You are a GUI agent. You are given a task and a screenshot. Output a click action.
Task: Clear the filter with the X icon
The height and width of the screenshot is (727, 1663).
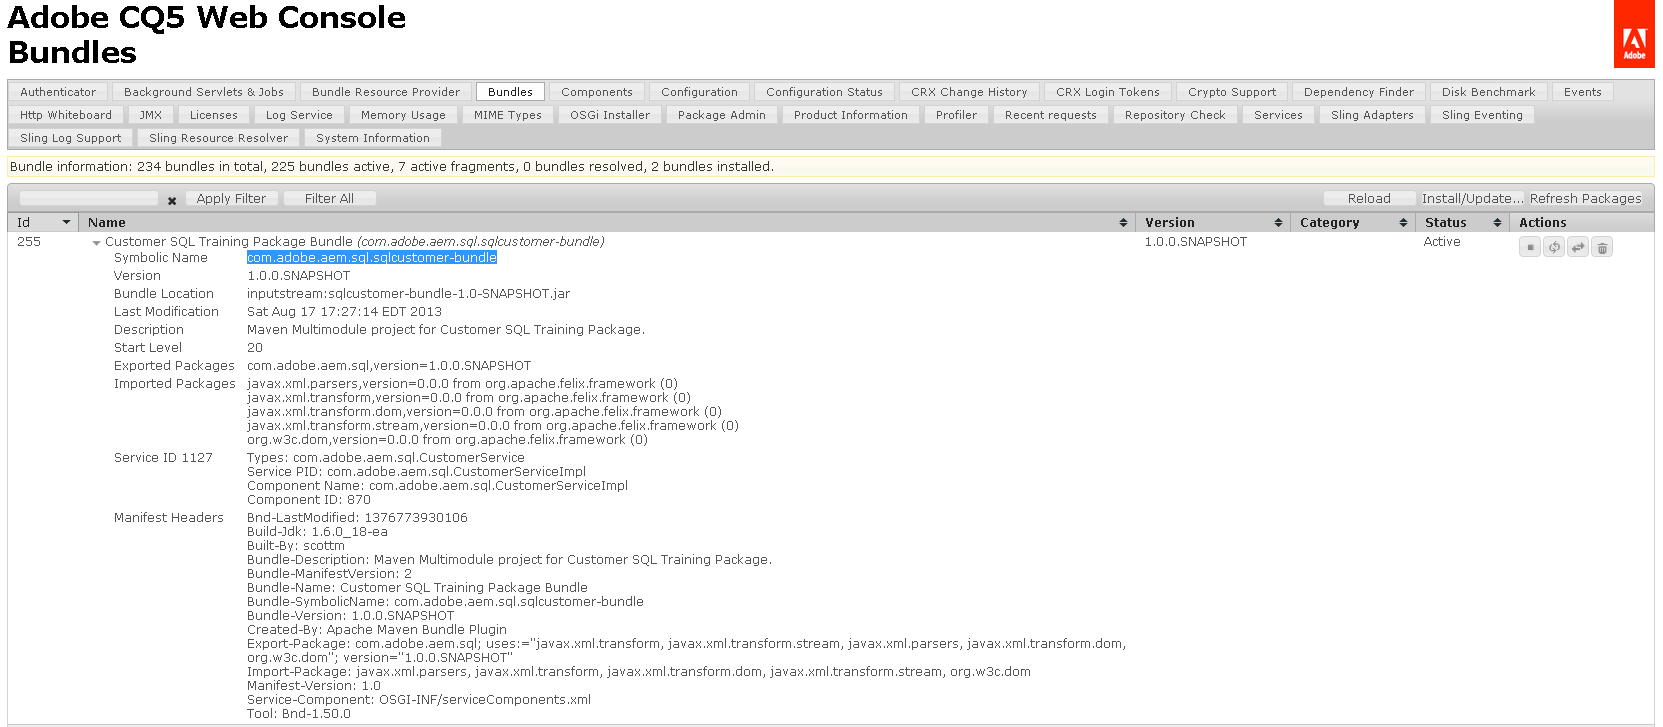coord(172,200)
